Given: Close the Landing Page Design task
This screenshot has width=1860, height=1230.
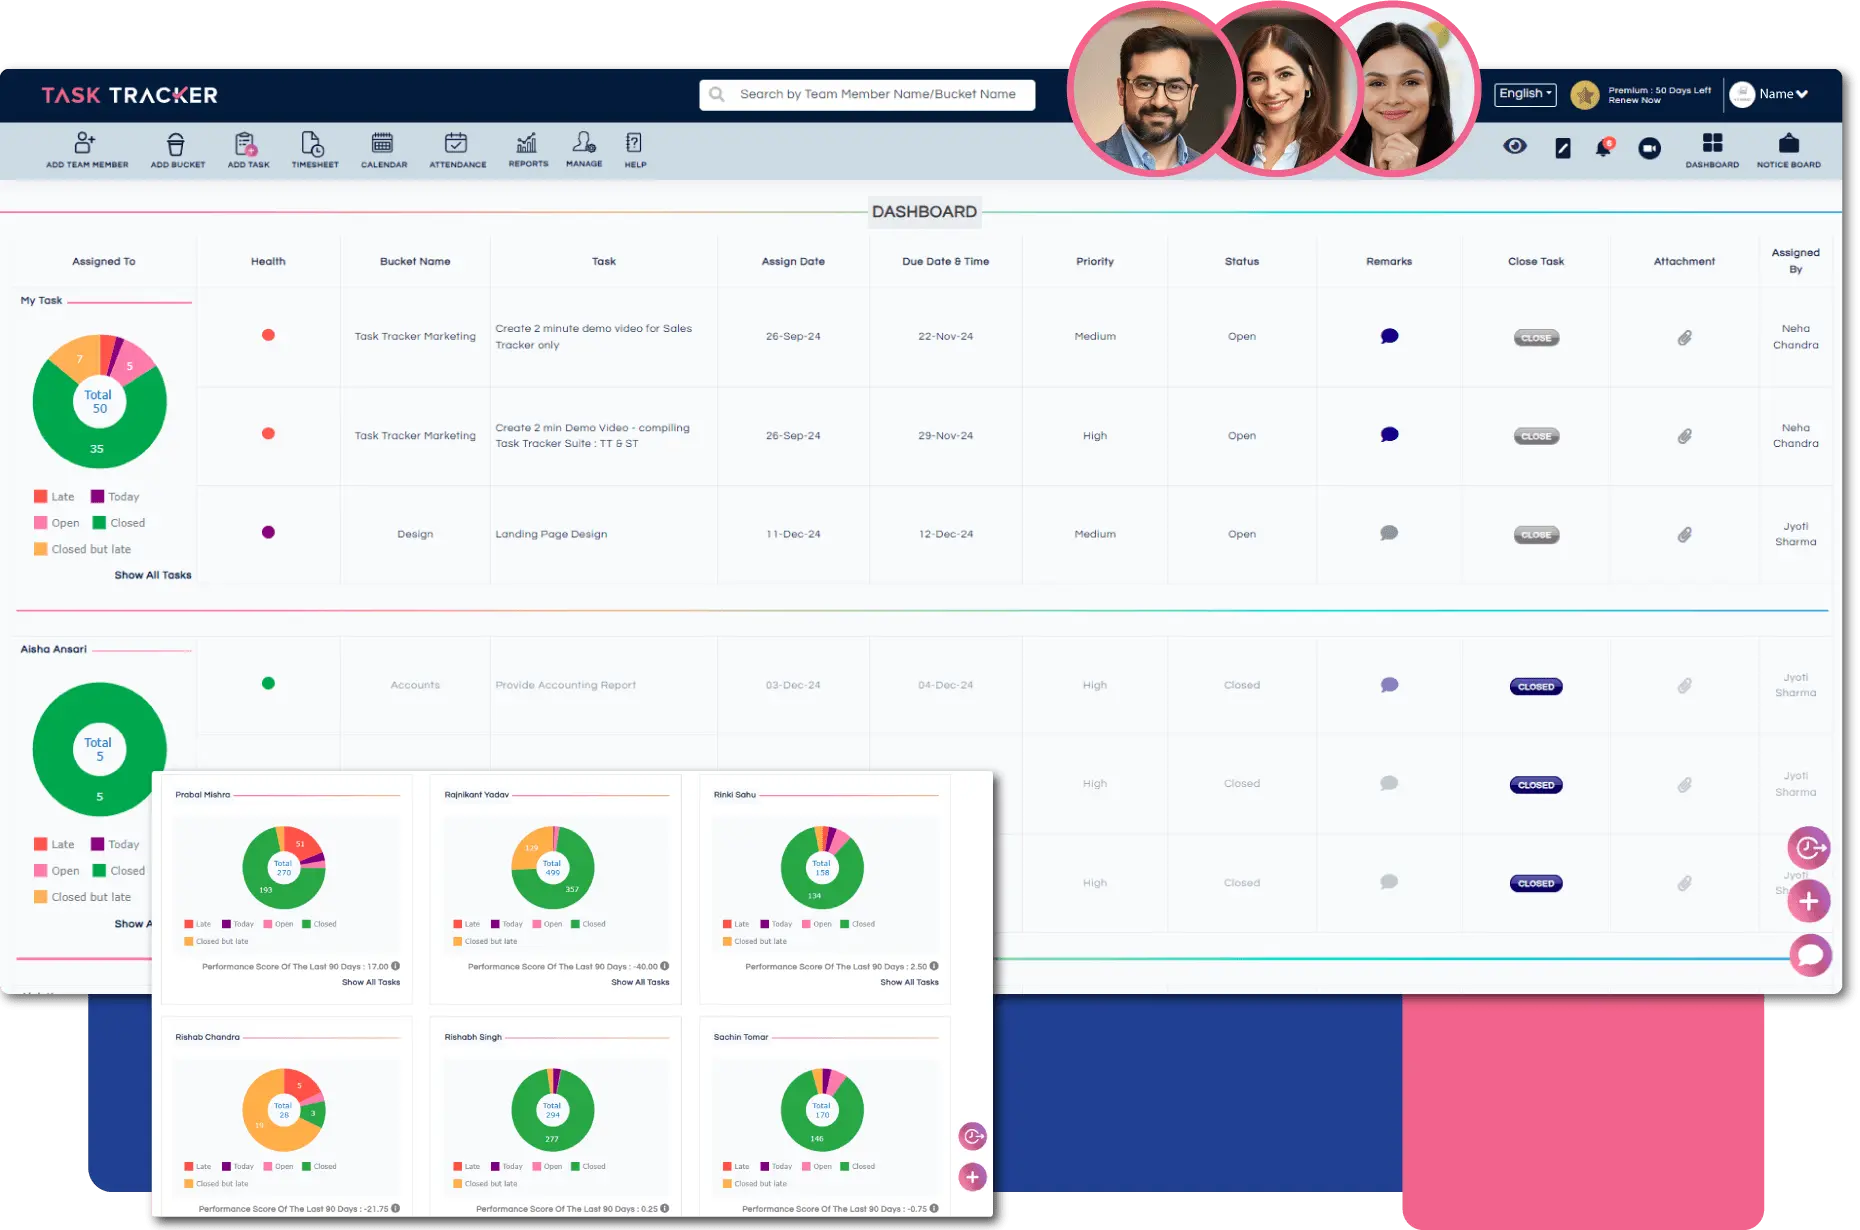Looking at the screenshot, I should click(x=1535, y=535).
